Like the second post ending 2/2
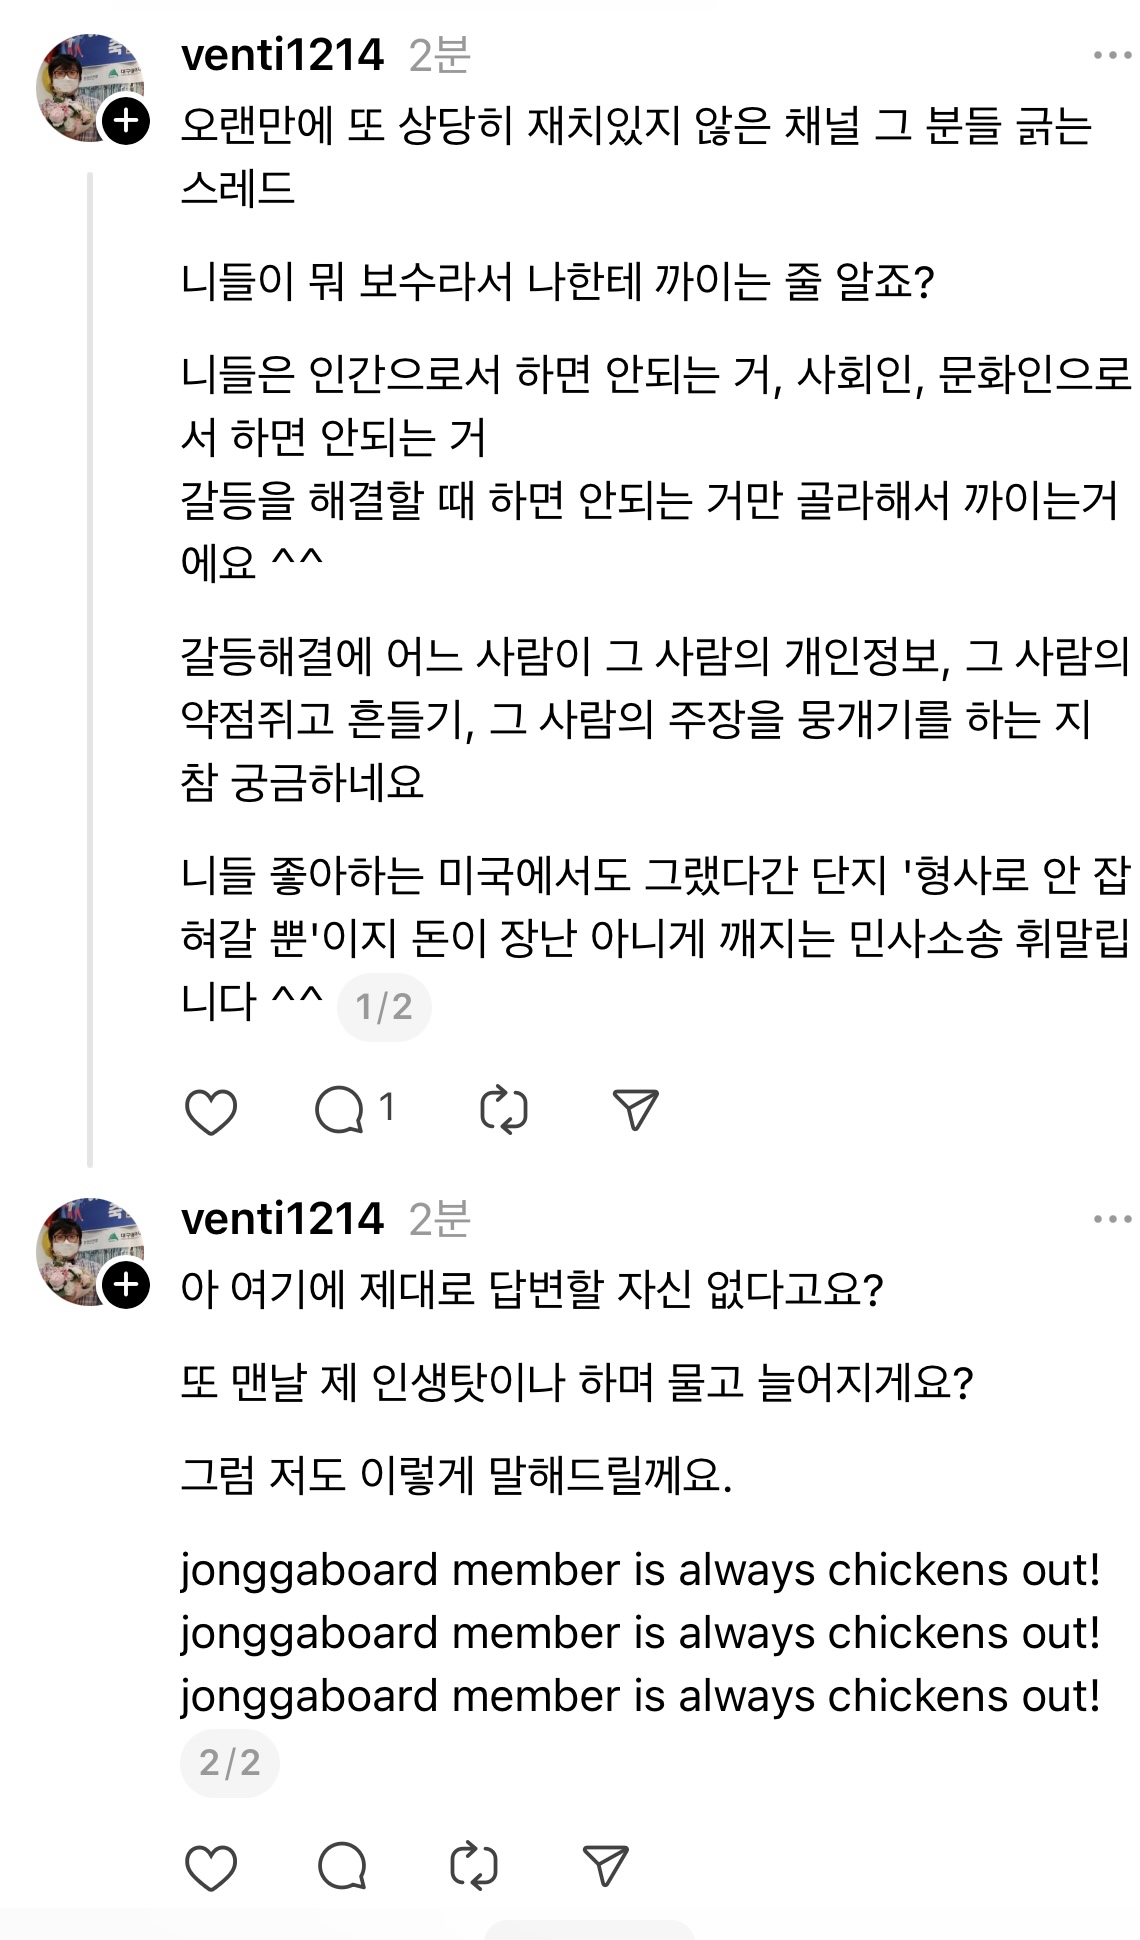1140x1940 pixels. click(x=211, y=1867)
